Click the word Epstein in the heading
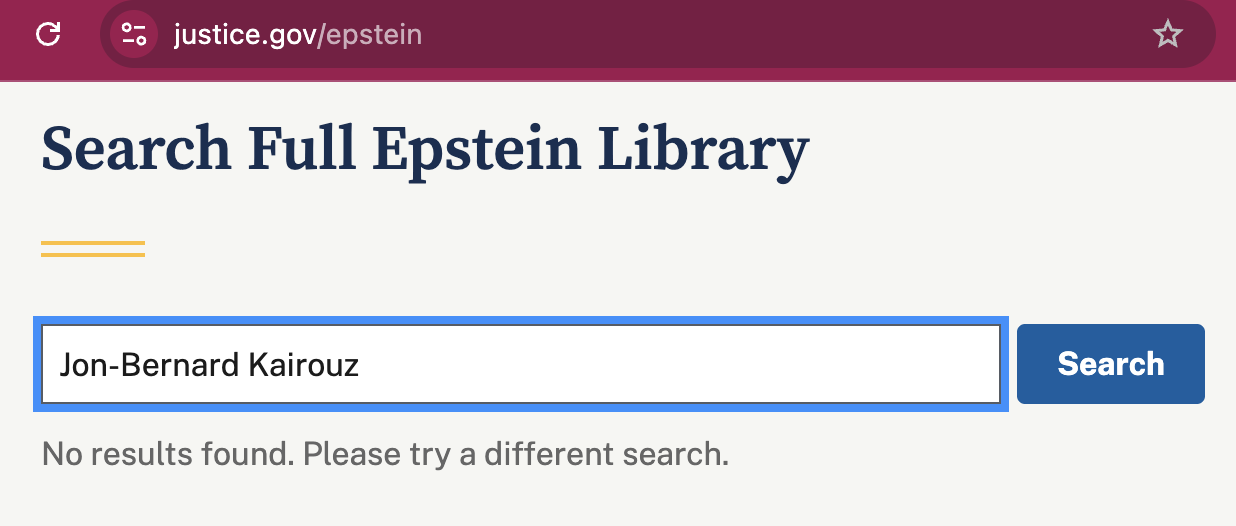Viewport: 1236px width, 526px height. click(476, 150)
